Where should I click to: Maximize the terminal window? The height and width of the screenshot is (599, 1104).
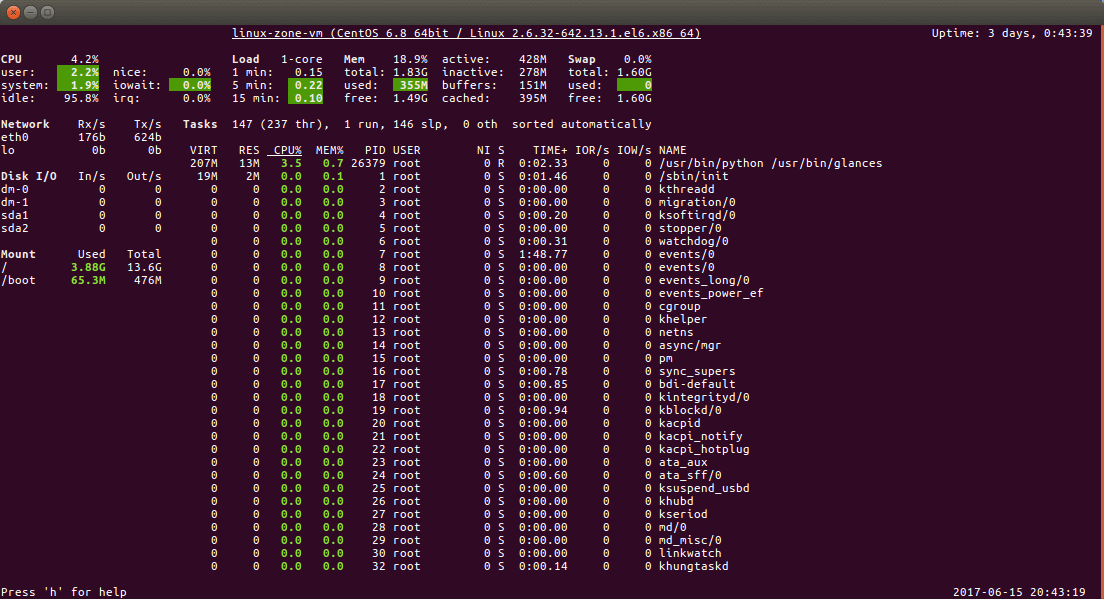click(48, 11)
